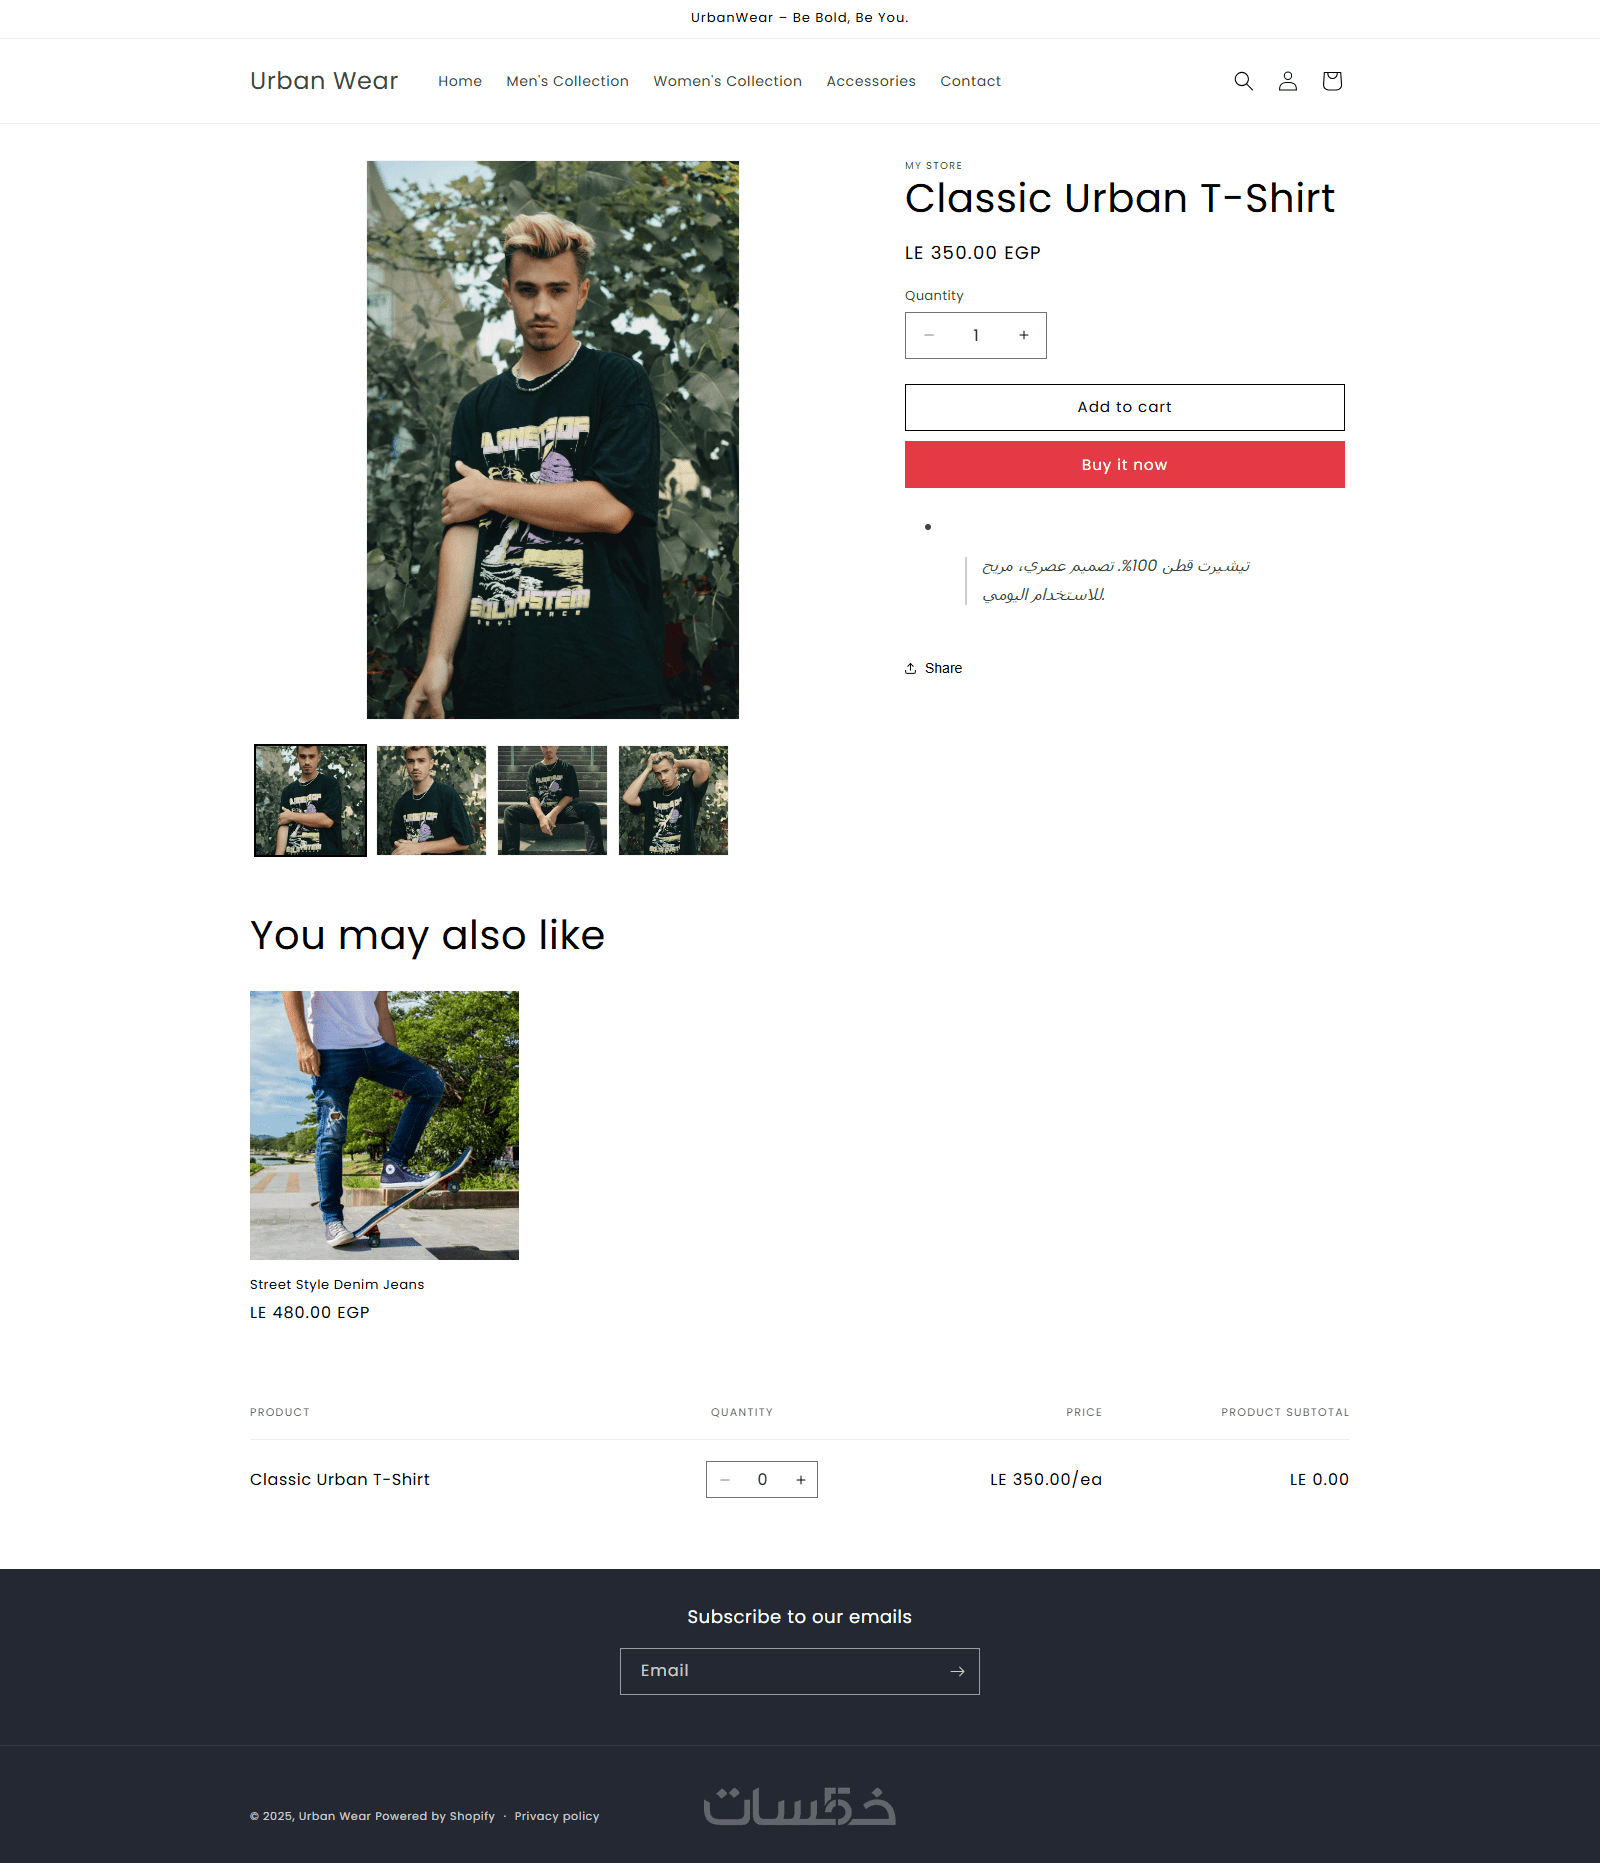Go to the Home menu item
This screenshot has width=1600, height=1863.
click(460, 81)
